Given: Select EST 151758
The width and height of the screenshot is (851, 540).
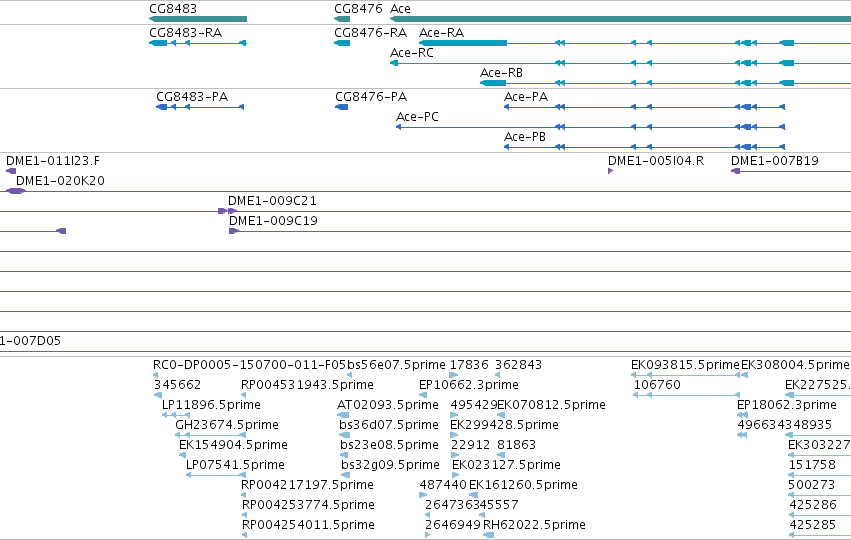Looking at the screenshot, I should point(812,465).
